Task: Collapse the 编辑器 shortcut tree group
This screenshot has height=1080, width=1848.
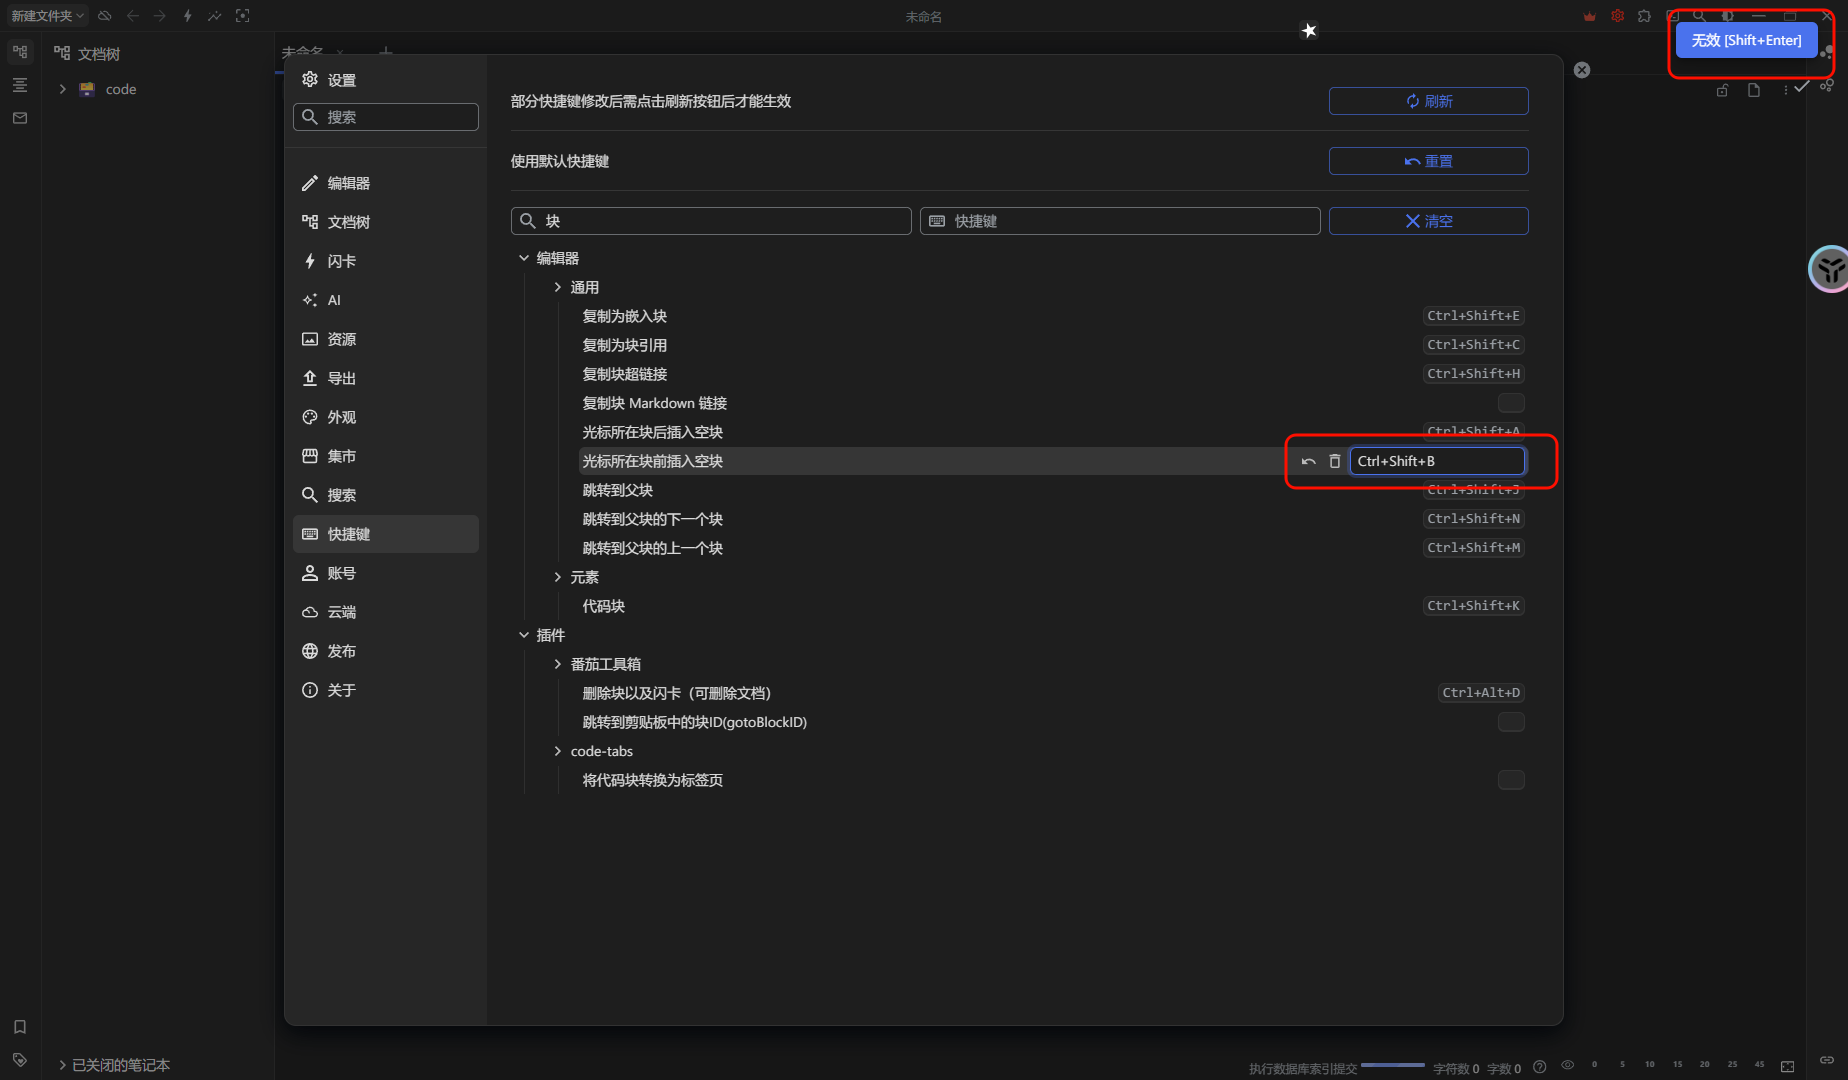Action: (x=524, y=258)
